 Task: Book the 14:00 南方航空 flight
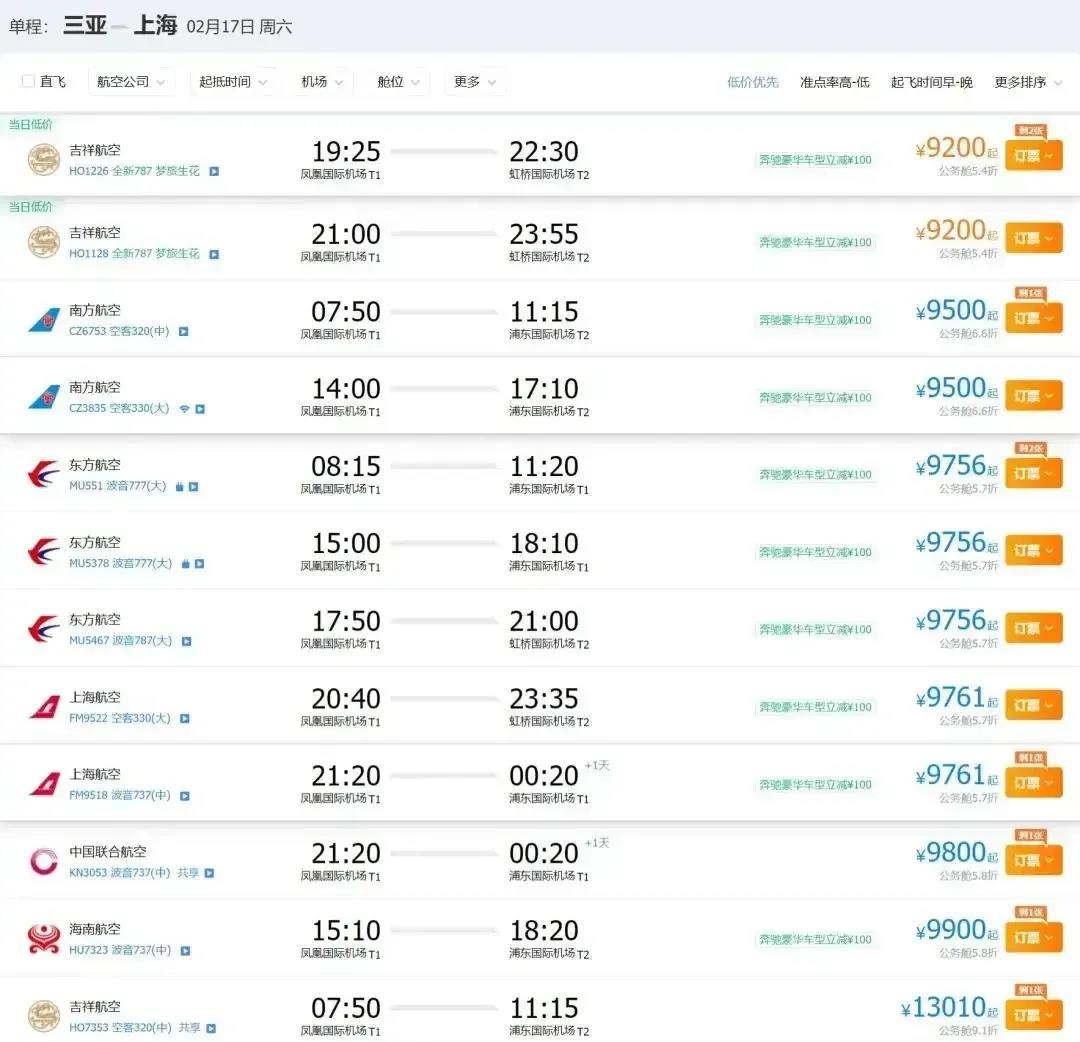(1033, 396)
